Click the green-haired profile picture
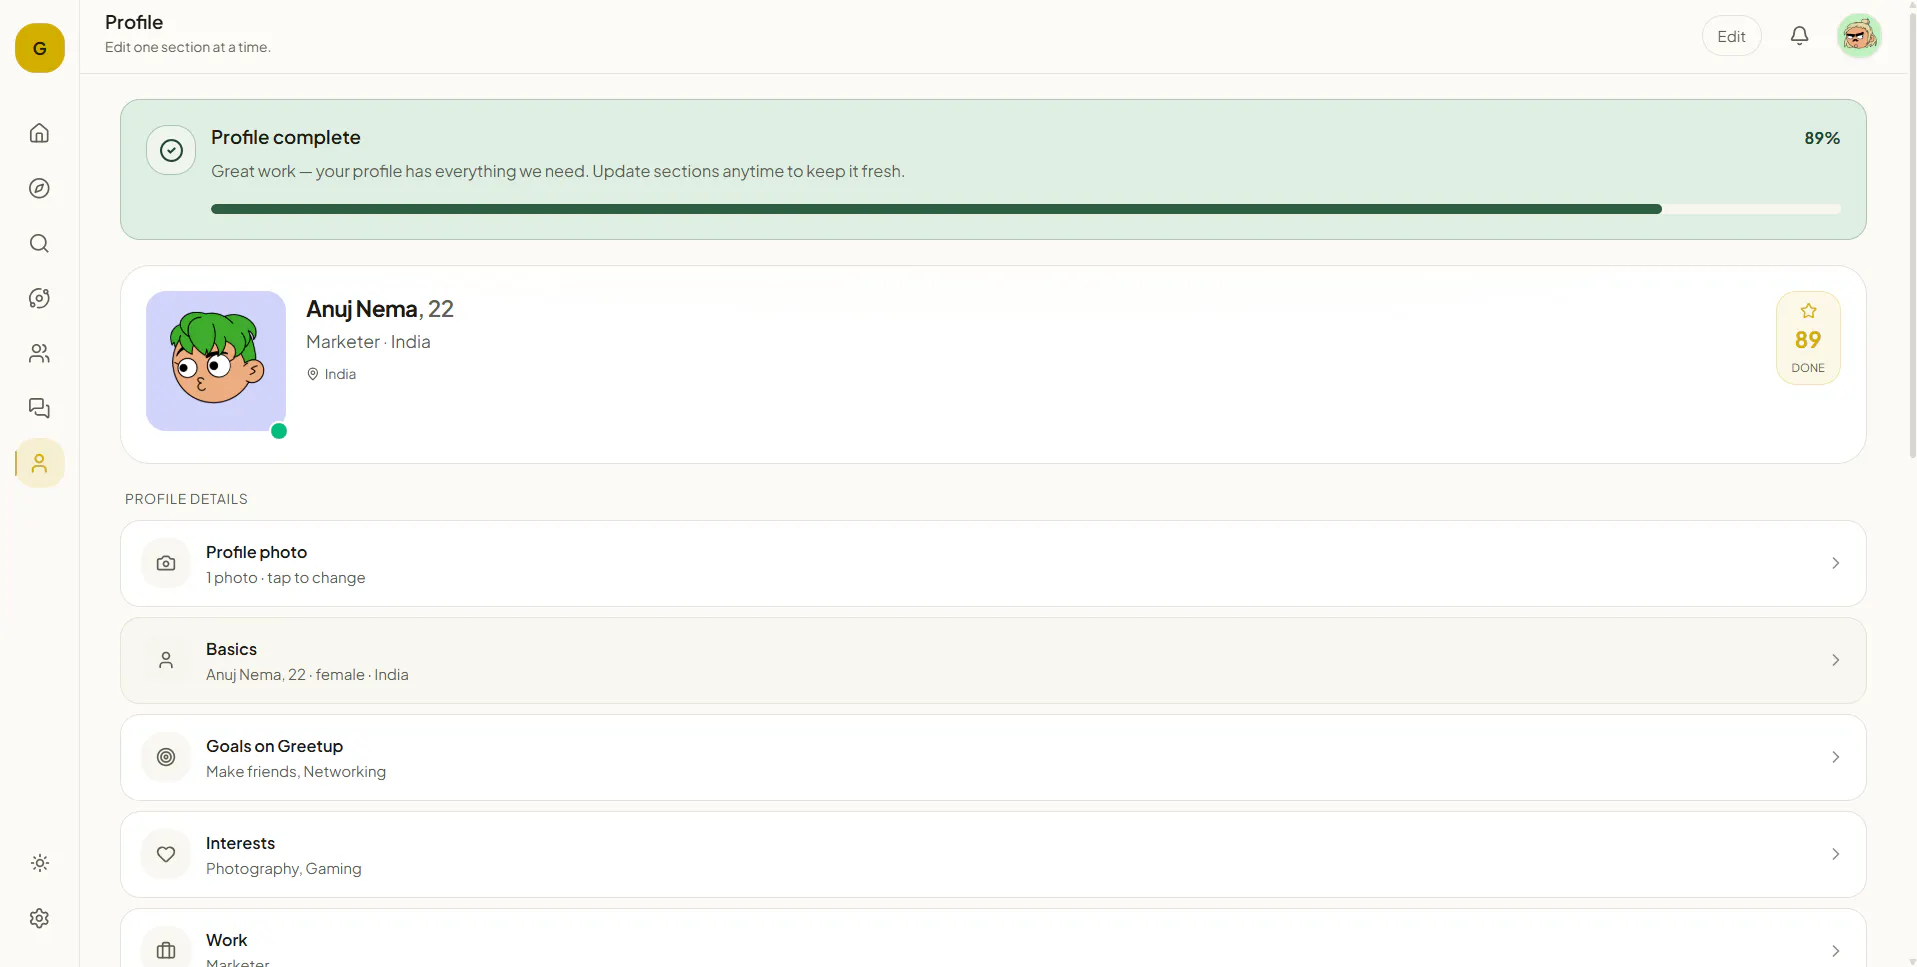1917x967 pixels. [x=216, y=361]
